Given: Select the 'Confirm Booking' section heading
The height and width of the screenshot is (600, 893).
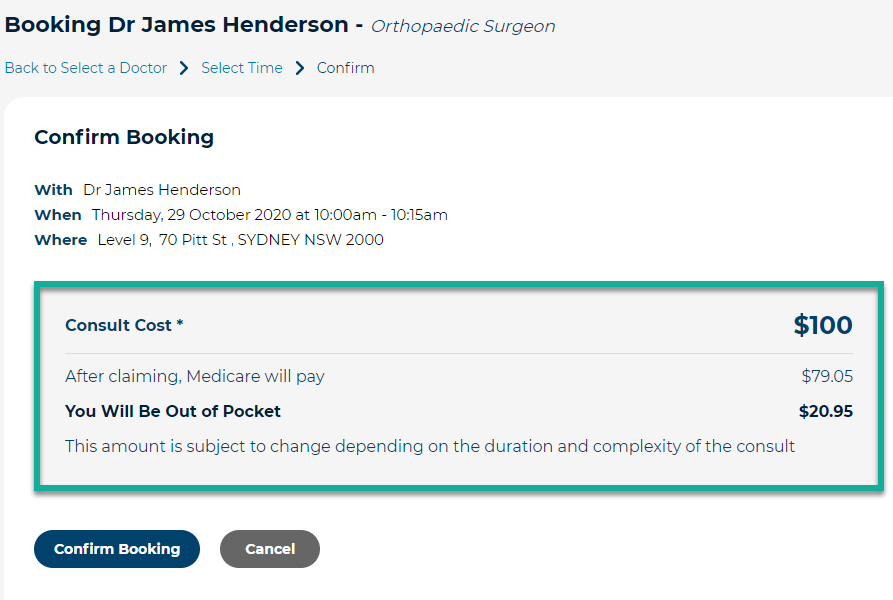Looking at the screenshot, I should [x=124, y=137].
